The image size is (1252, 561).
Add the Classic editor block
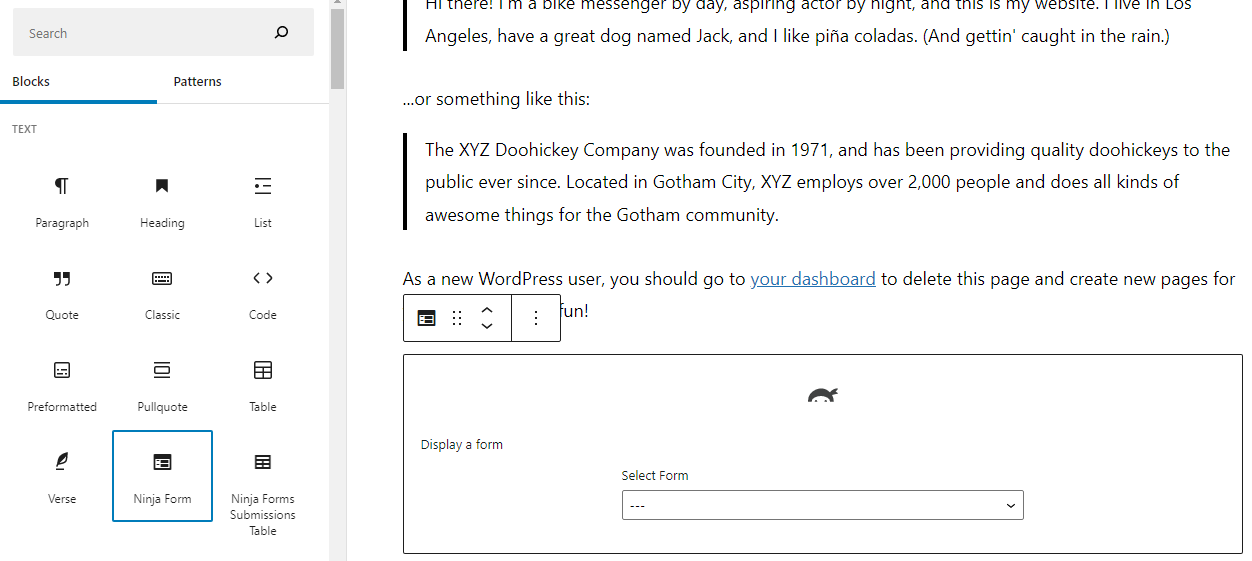(162, 292)
